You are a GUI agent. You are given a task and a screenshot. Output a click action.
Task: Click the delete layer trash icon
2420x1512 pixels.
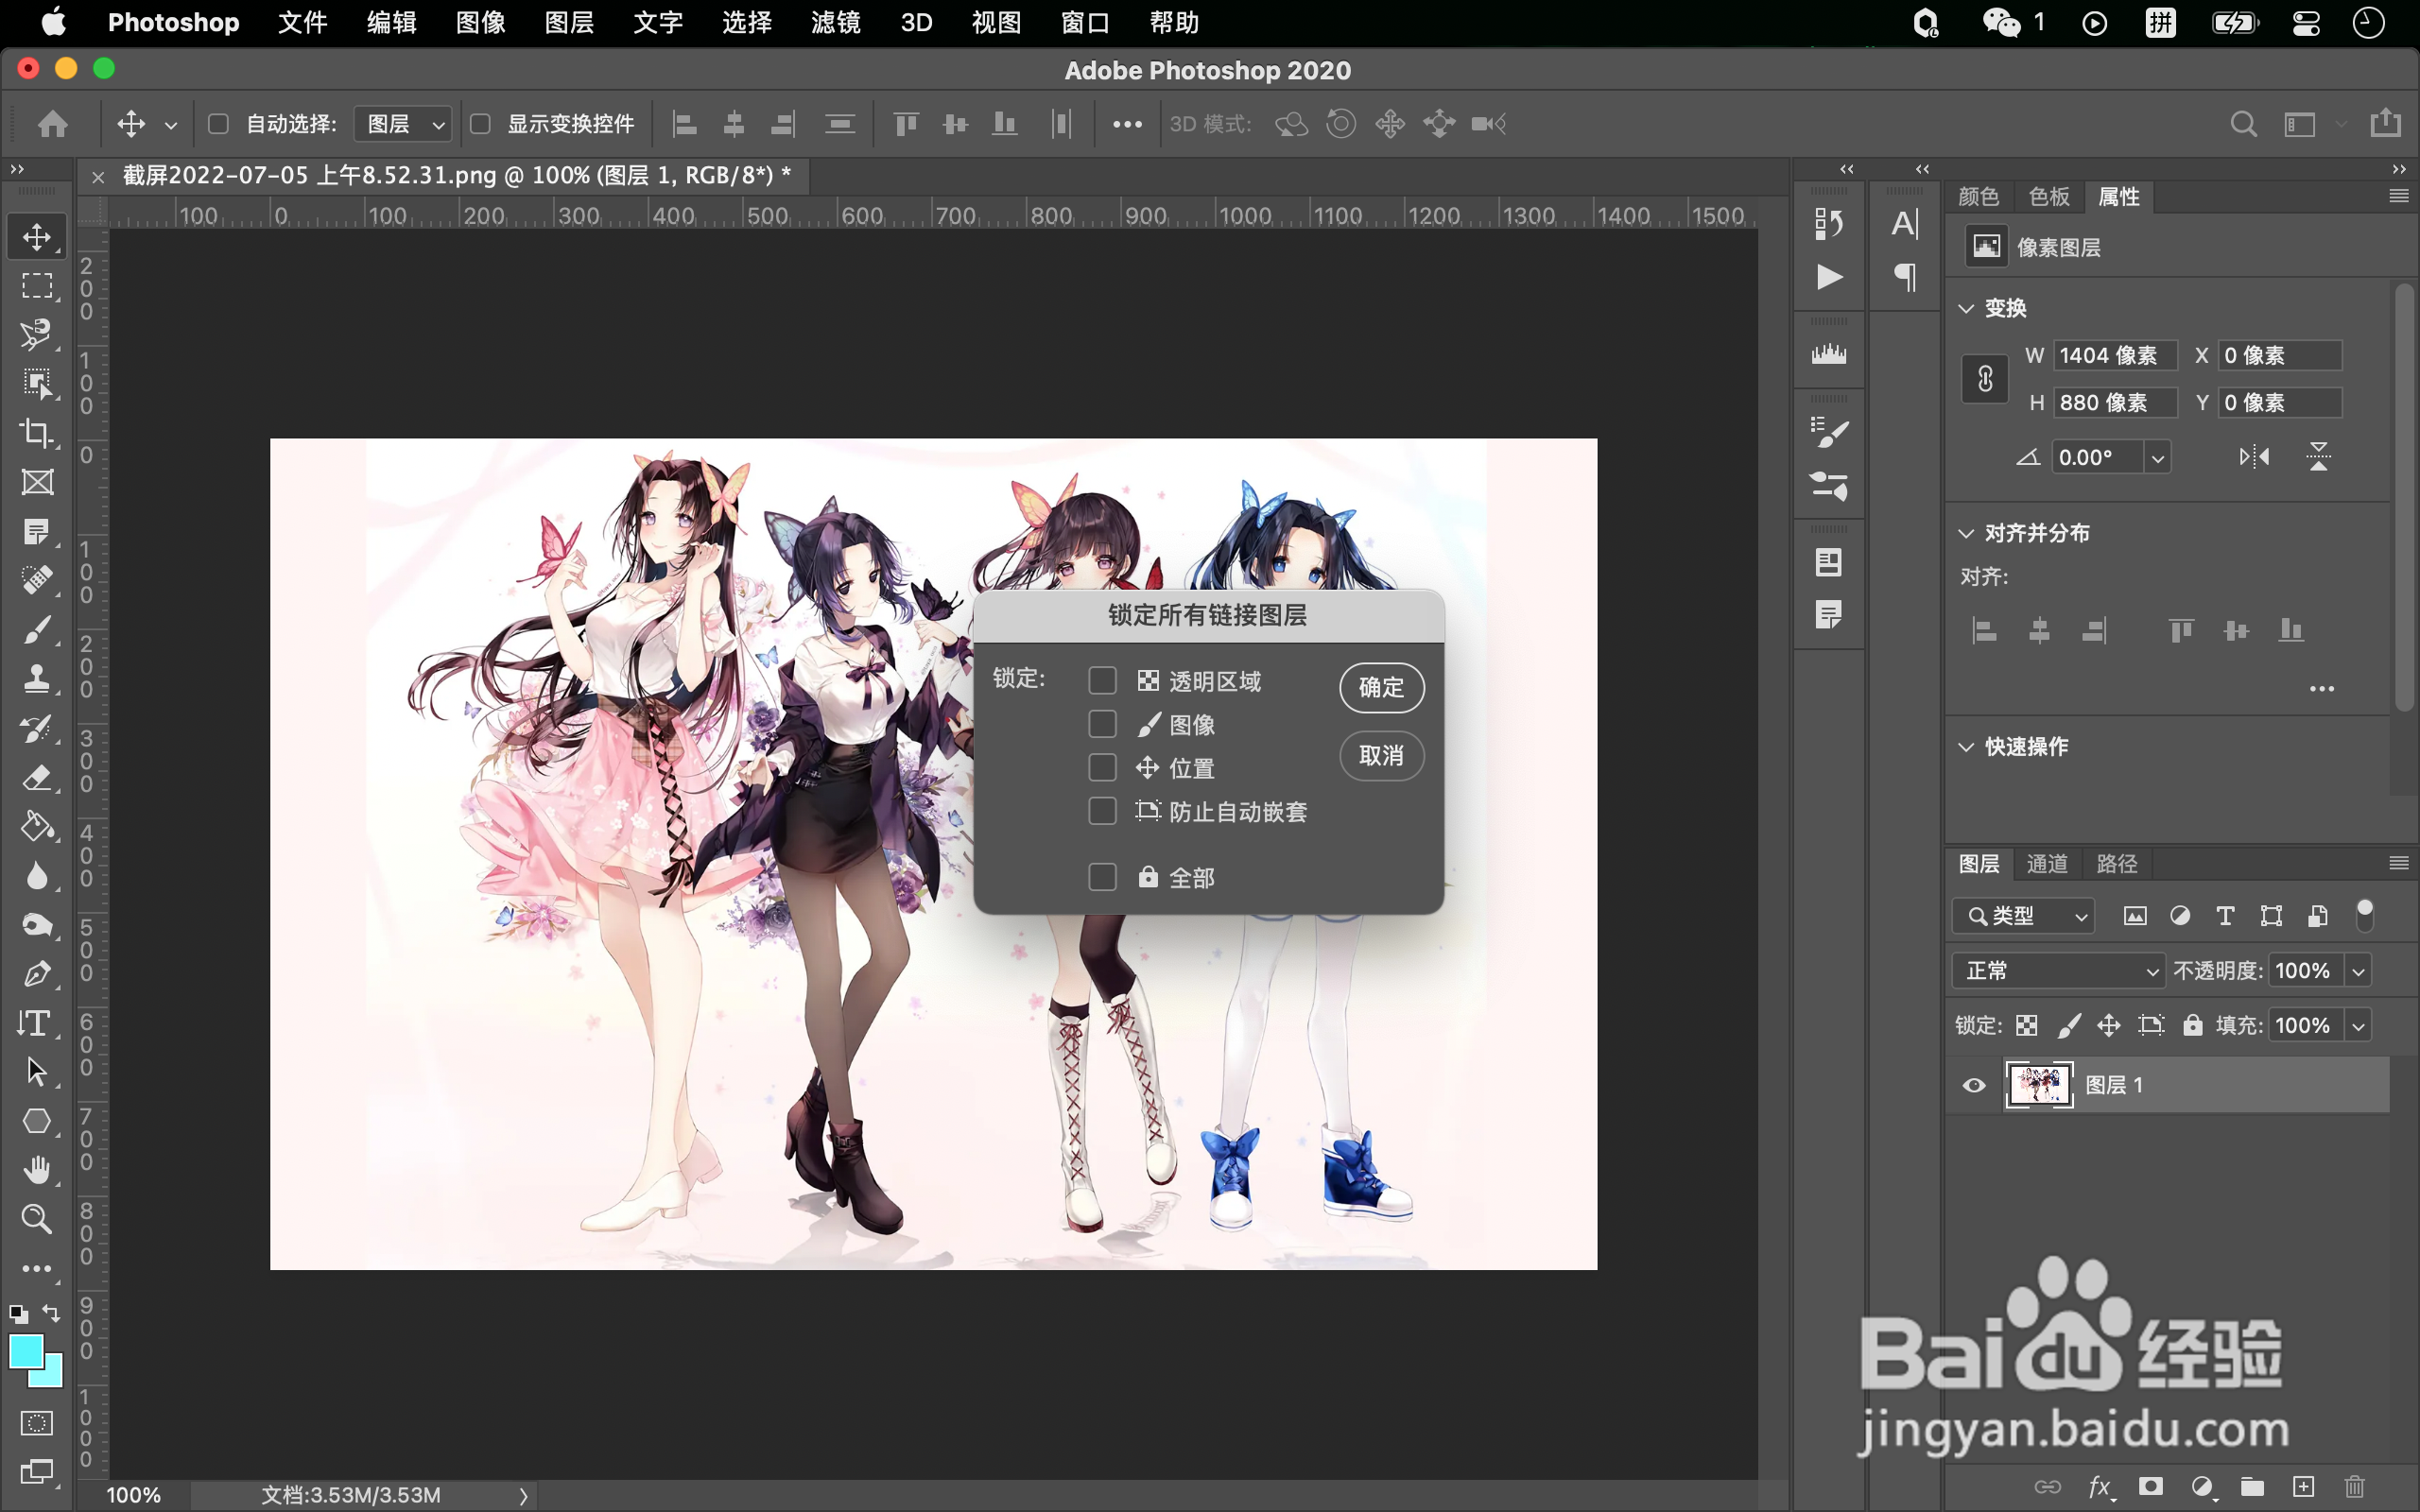2355,1487
